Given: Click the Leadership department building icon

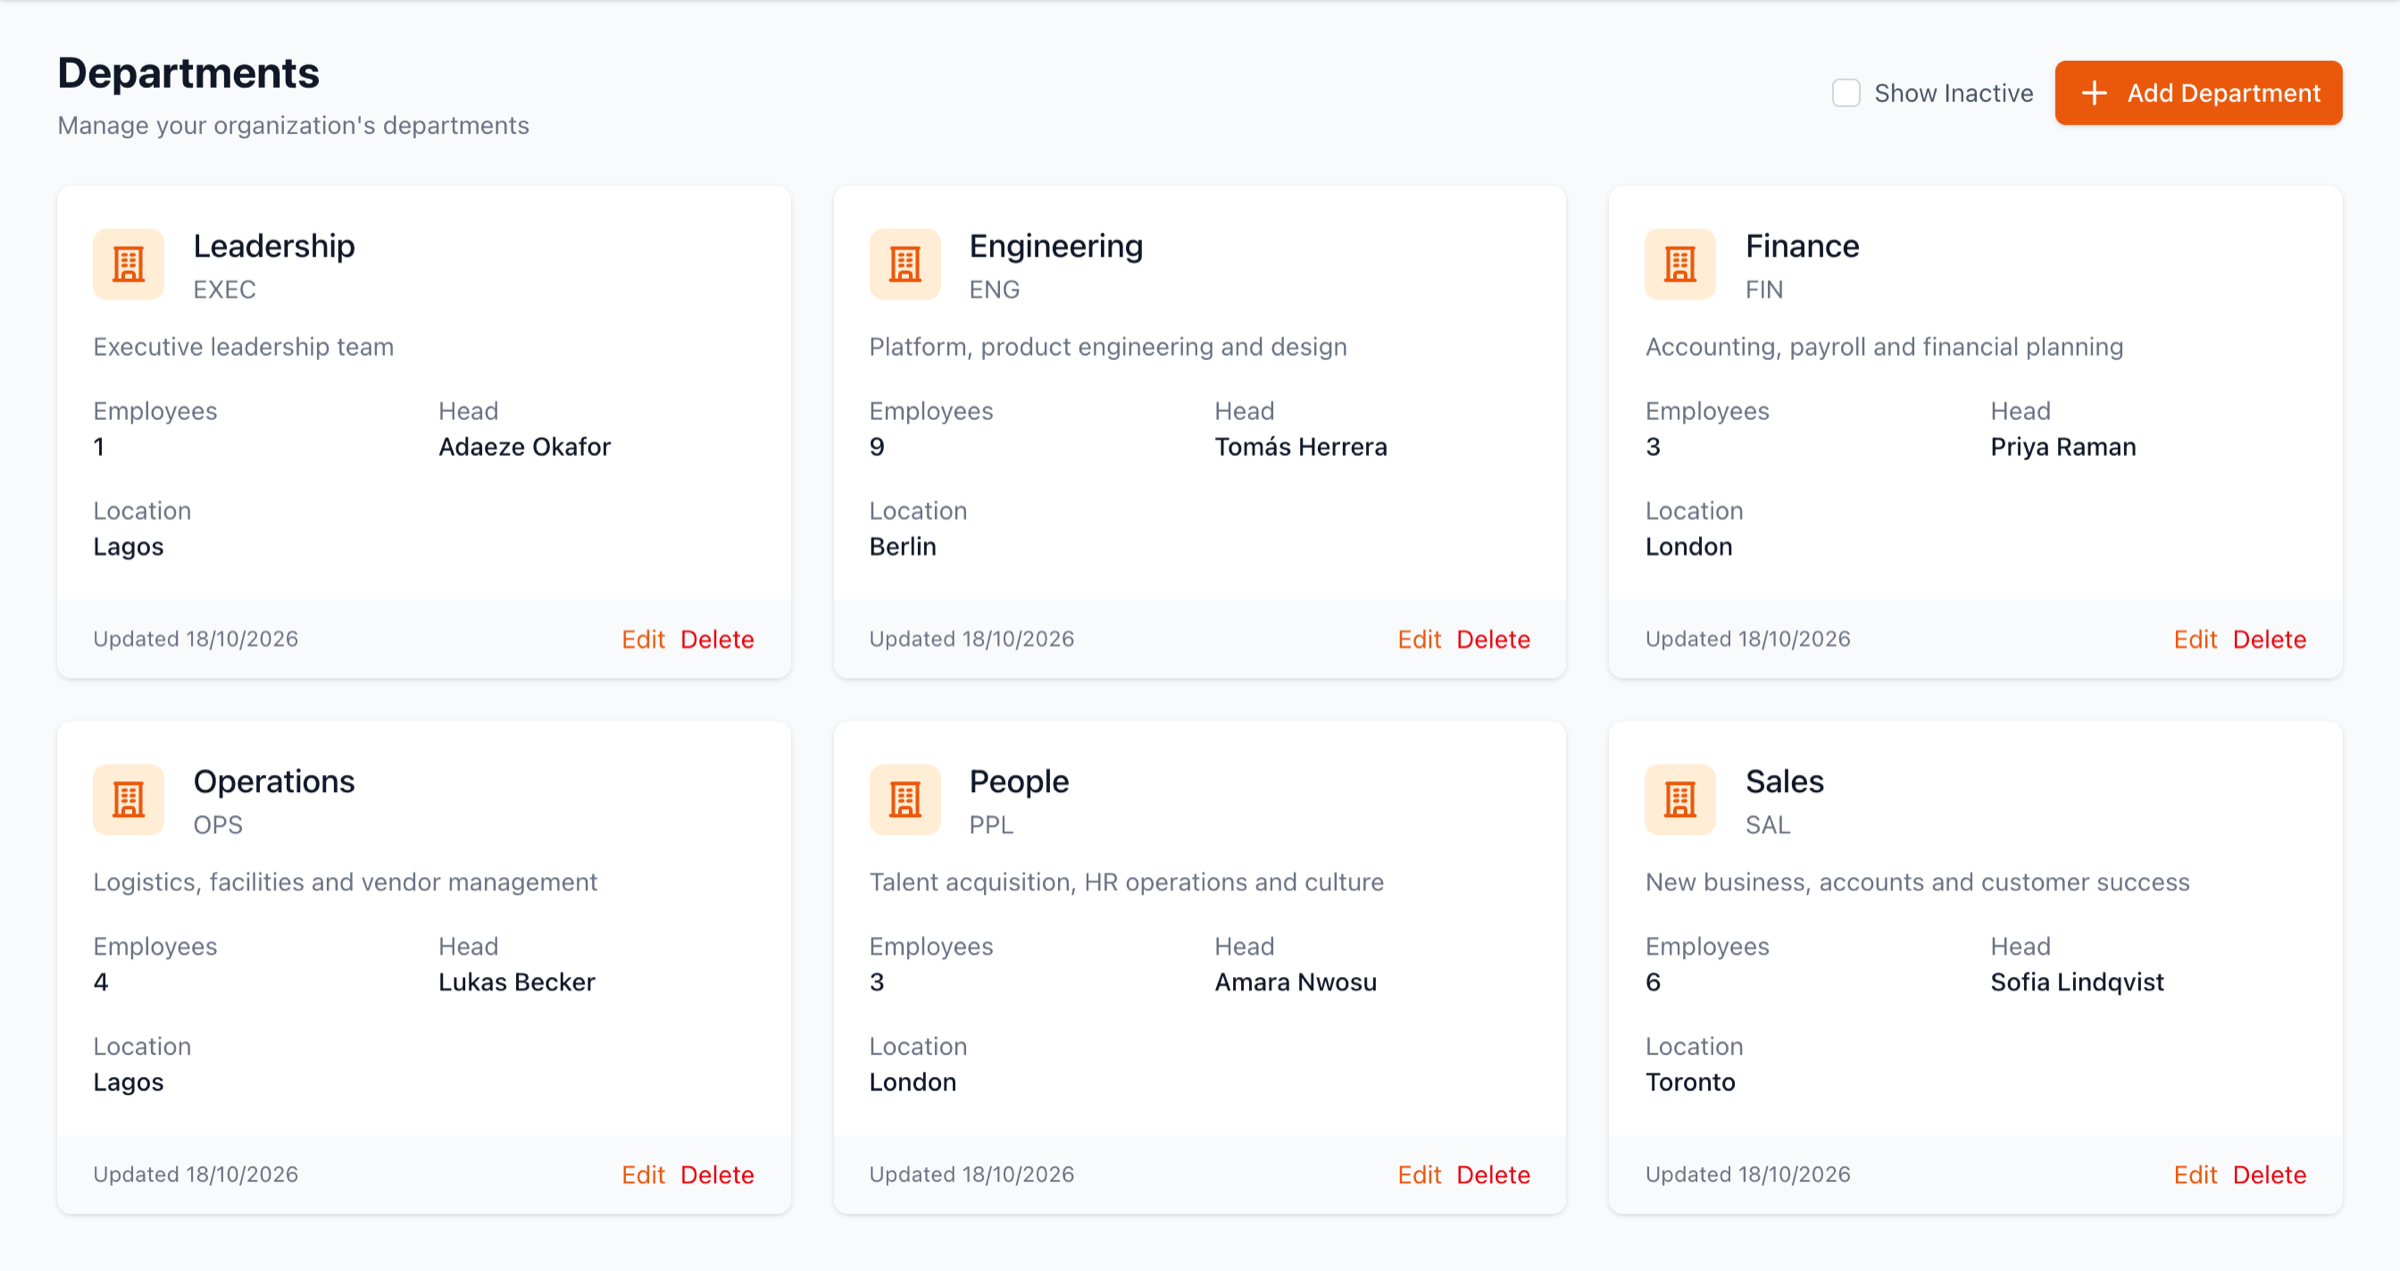Looking at the screenshot, I should 128,265.
